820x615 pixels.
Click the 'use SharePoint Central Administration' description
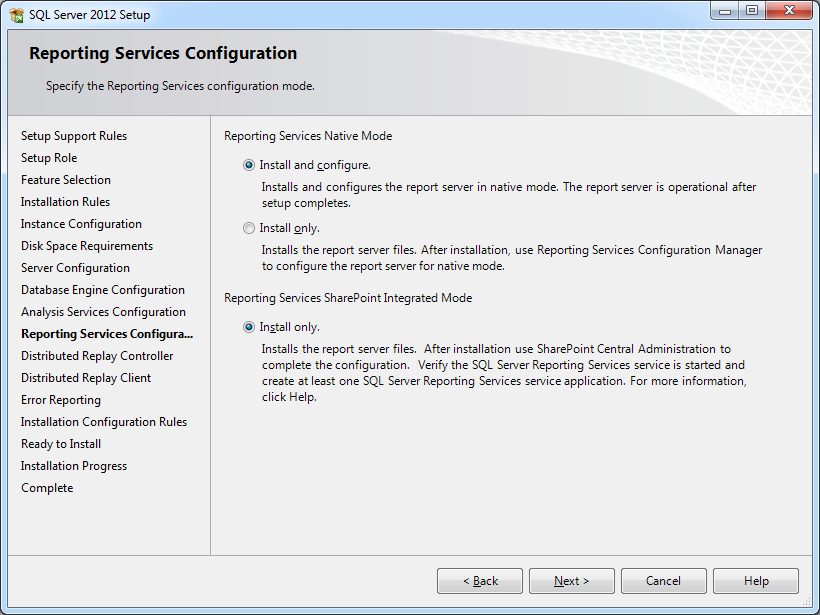coord(504,373)
